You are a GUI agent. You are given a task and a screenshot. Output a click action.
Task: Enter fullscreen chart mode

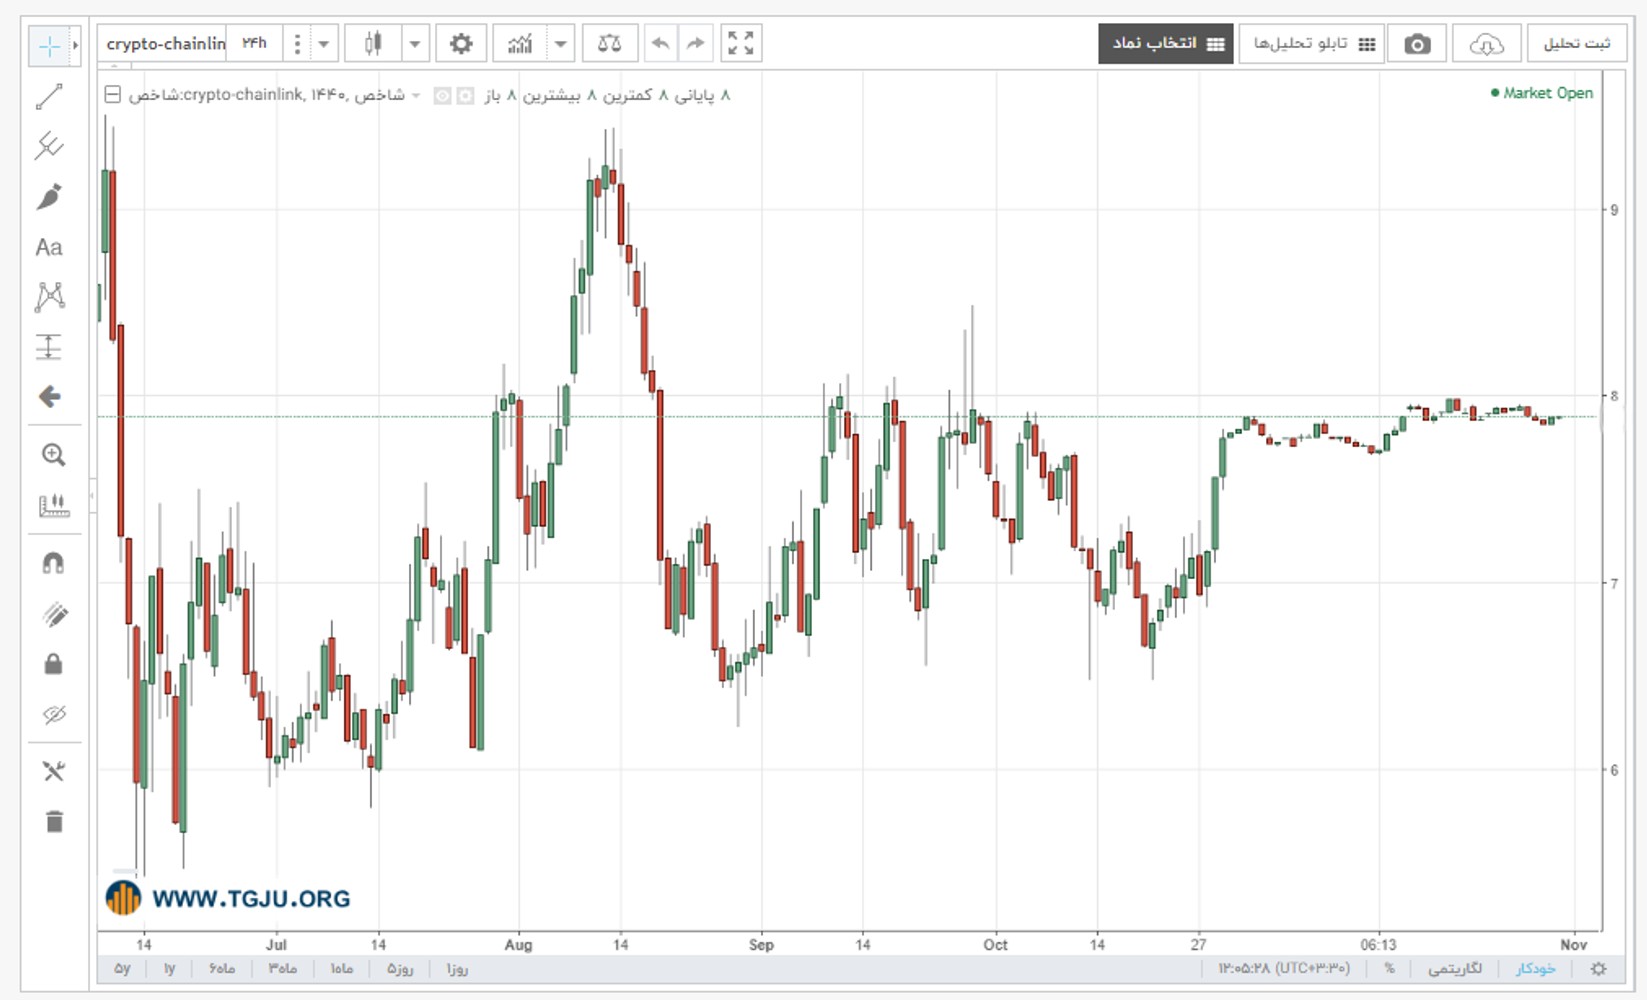tap(741, 44)
